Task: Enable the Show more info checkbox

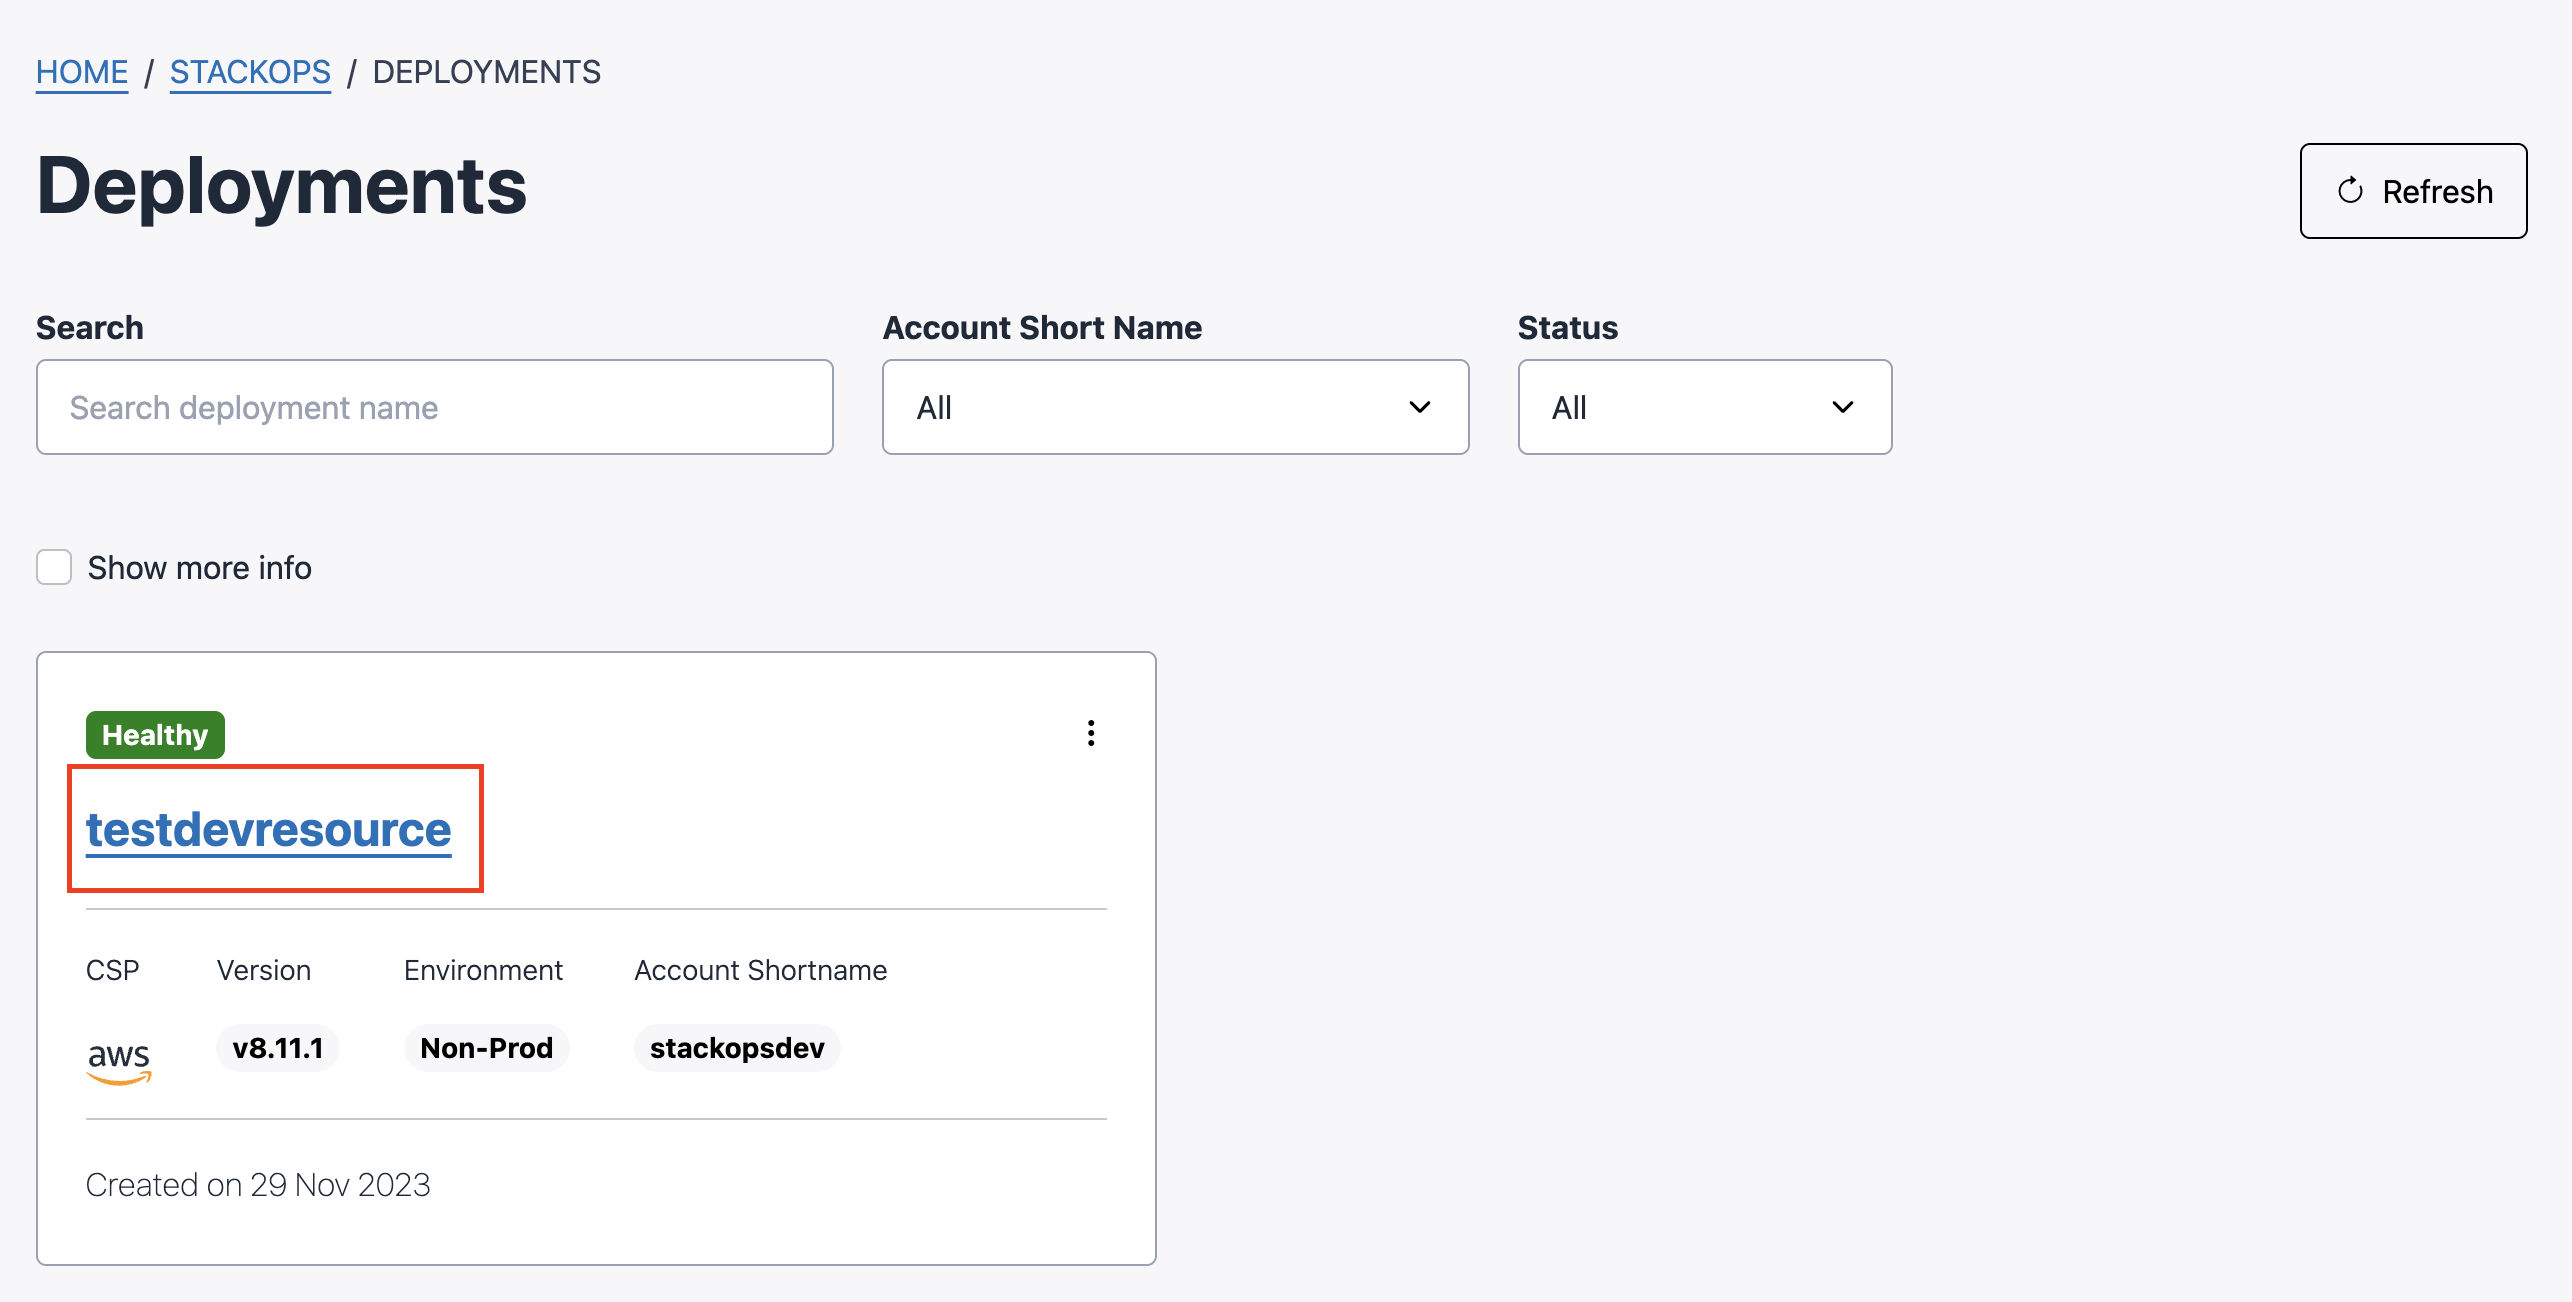Action: coord(54,567)
